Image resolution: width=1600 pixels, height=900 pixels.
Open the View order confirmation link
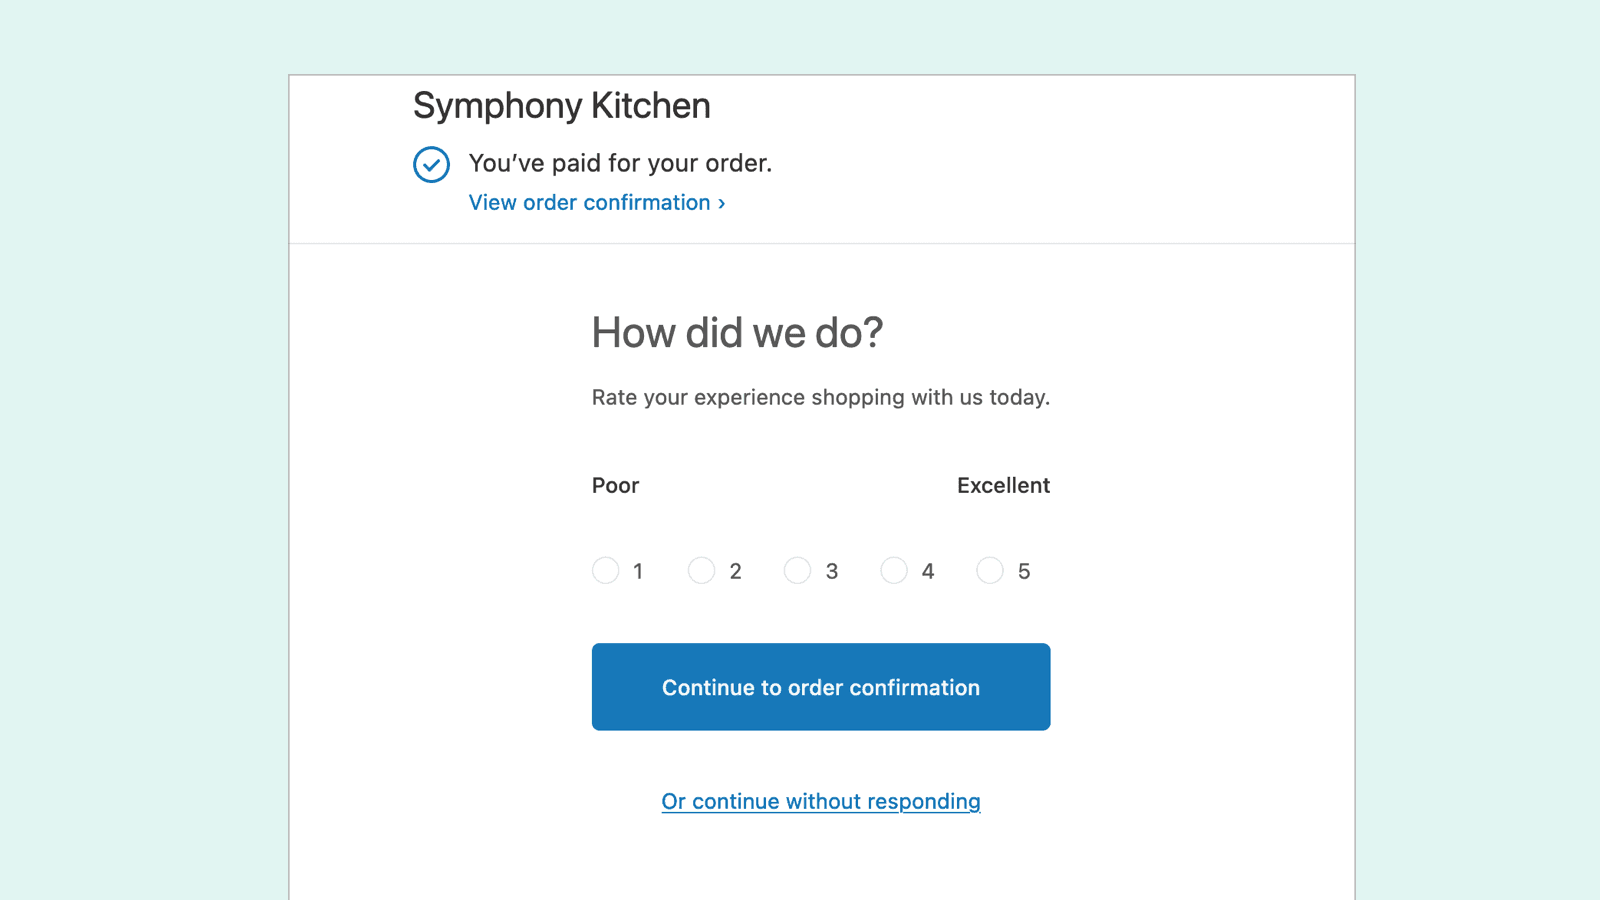(x=590, y=202)
